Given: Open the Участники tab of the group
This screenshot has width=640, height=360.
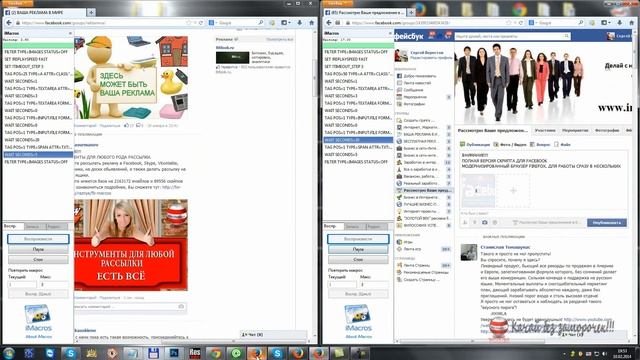Looking at the screenshot, I should (x=545, y=130).
